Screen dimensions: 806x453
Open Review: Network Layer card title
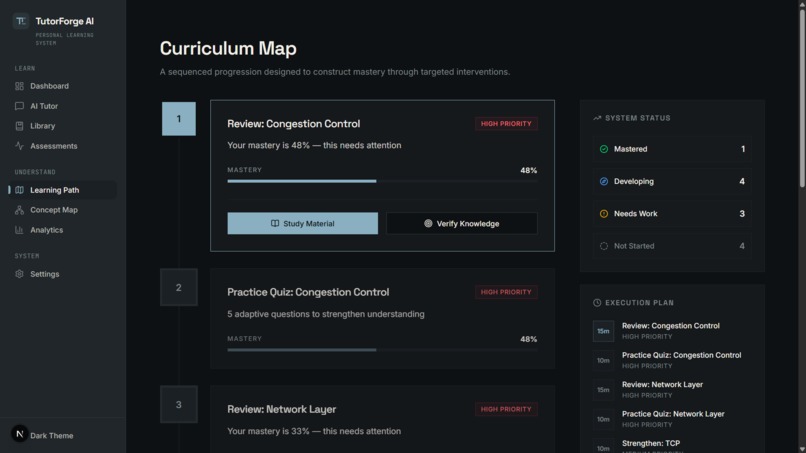[x=282, y=409]
